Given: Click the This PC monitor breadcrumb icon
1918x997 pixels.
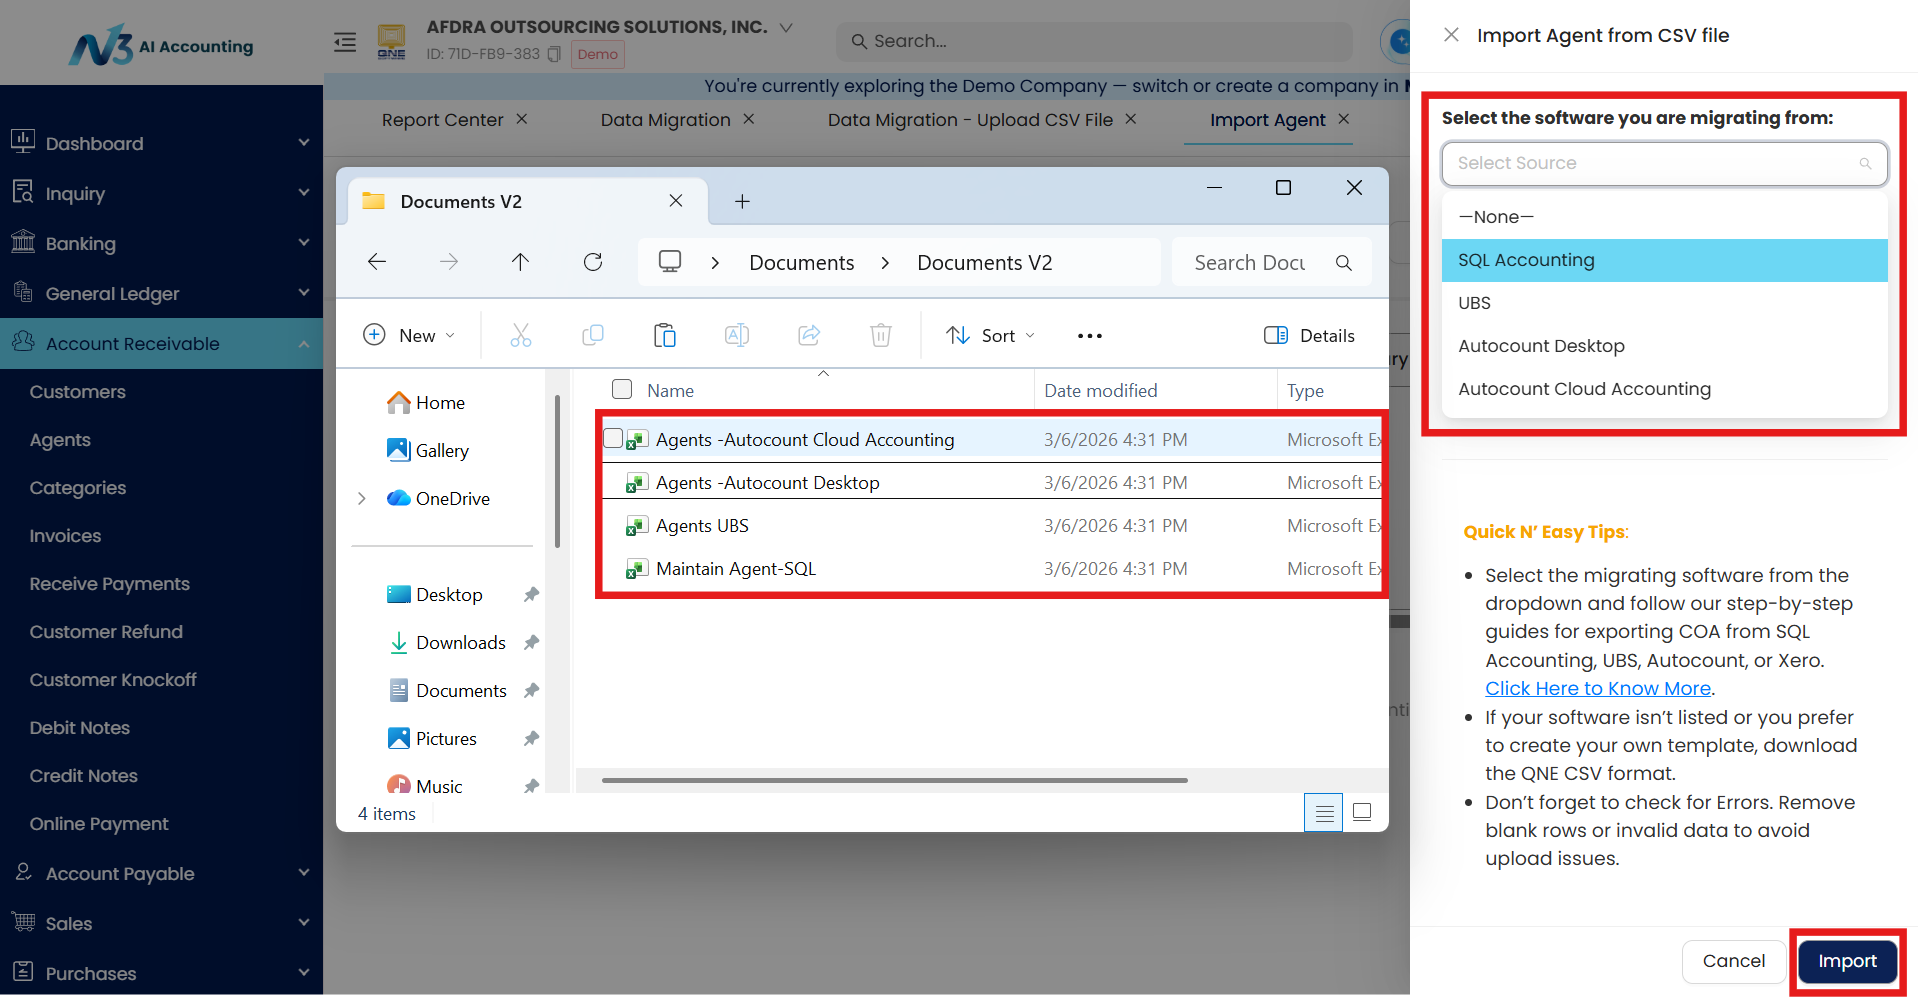Looking at the screenshot, I should coord(670,262).
